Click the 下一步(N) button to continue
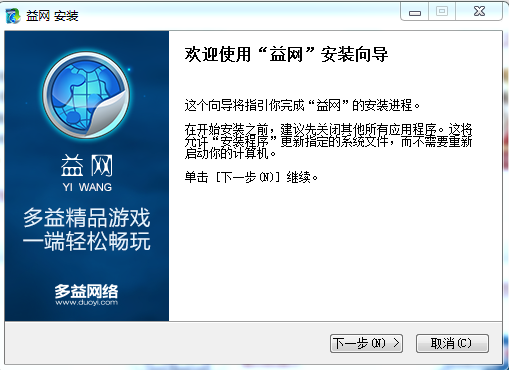This screenshot has width=509, height=370. coord(366,343)
